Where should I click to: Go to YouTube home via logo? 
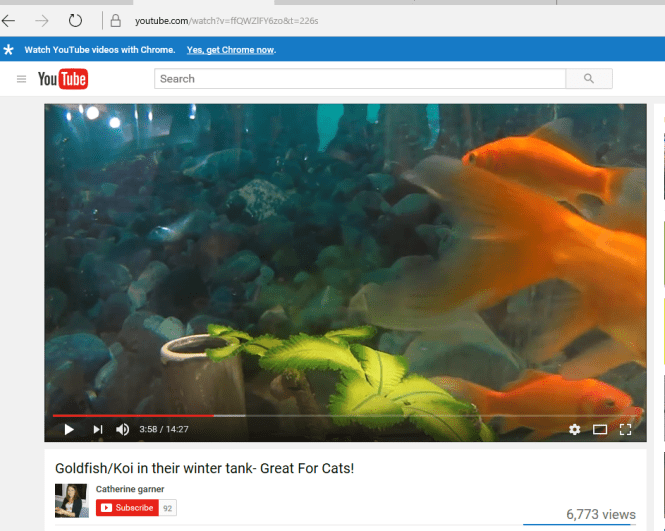(63, 79)
